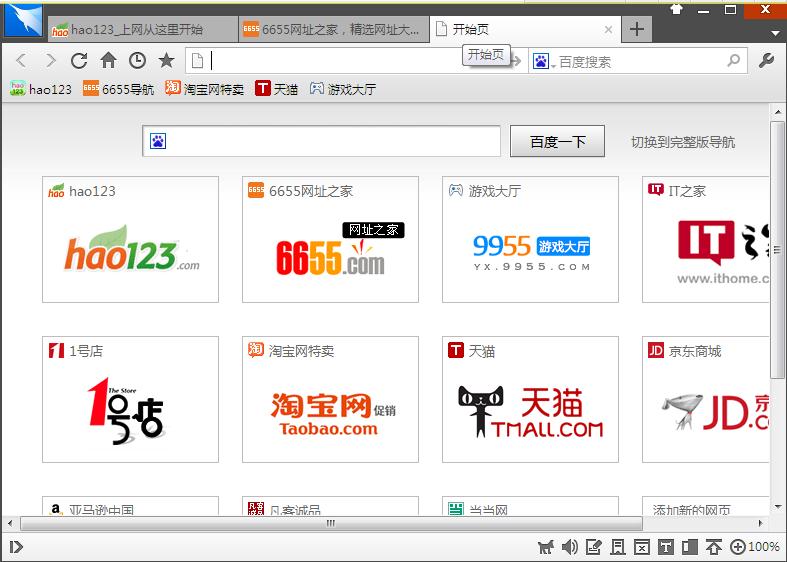Open the 1号店 thumbnail tile
This screenshot has width=787, height=562.
point(130,399)
